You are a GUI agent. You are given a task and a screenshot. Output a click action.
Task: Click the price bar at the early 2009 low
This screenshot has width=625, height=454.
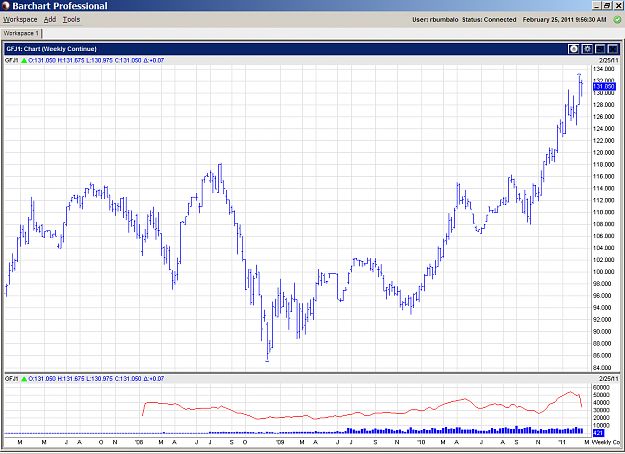(267, 341)
